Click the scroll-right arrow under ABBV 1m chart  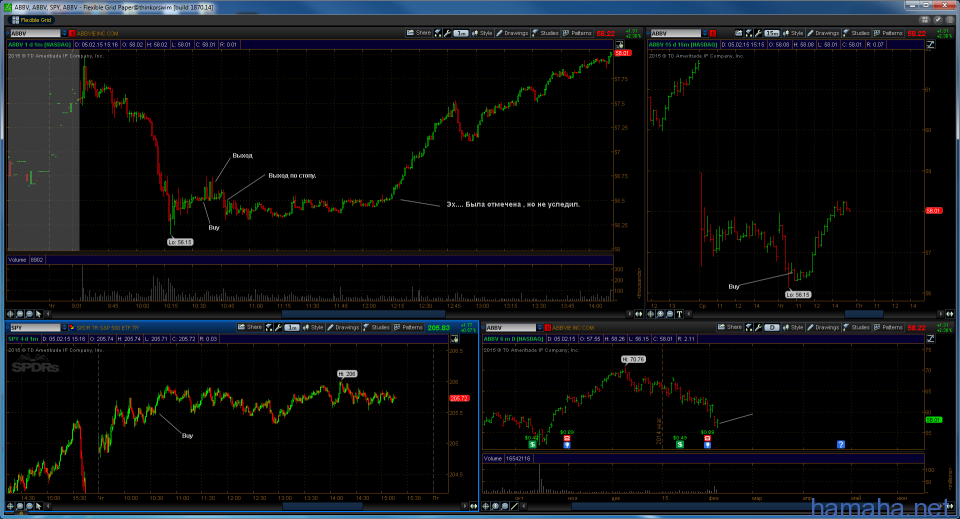pos(629,314)
